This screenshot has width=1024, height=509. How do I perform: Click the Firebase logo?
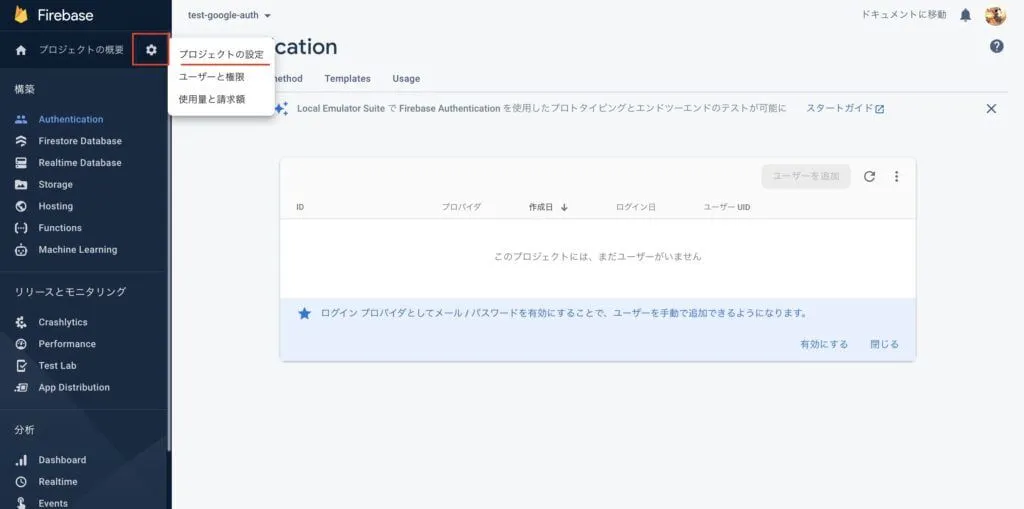pyautogui.click(x=21, y=15)
